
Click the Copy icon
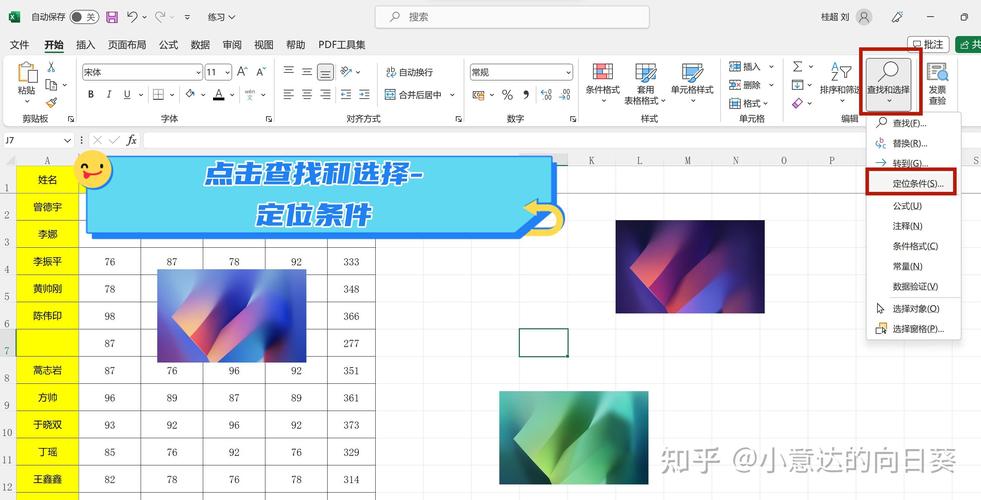tap(51, 84)
